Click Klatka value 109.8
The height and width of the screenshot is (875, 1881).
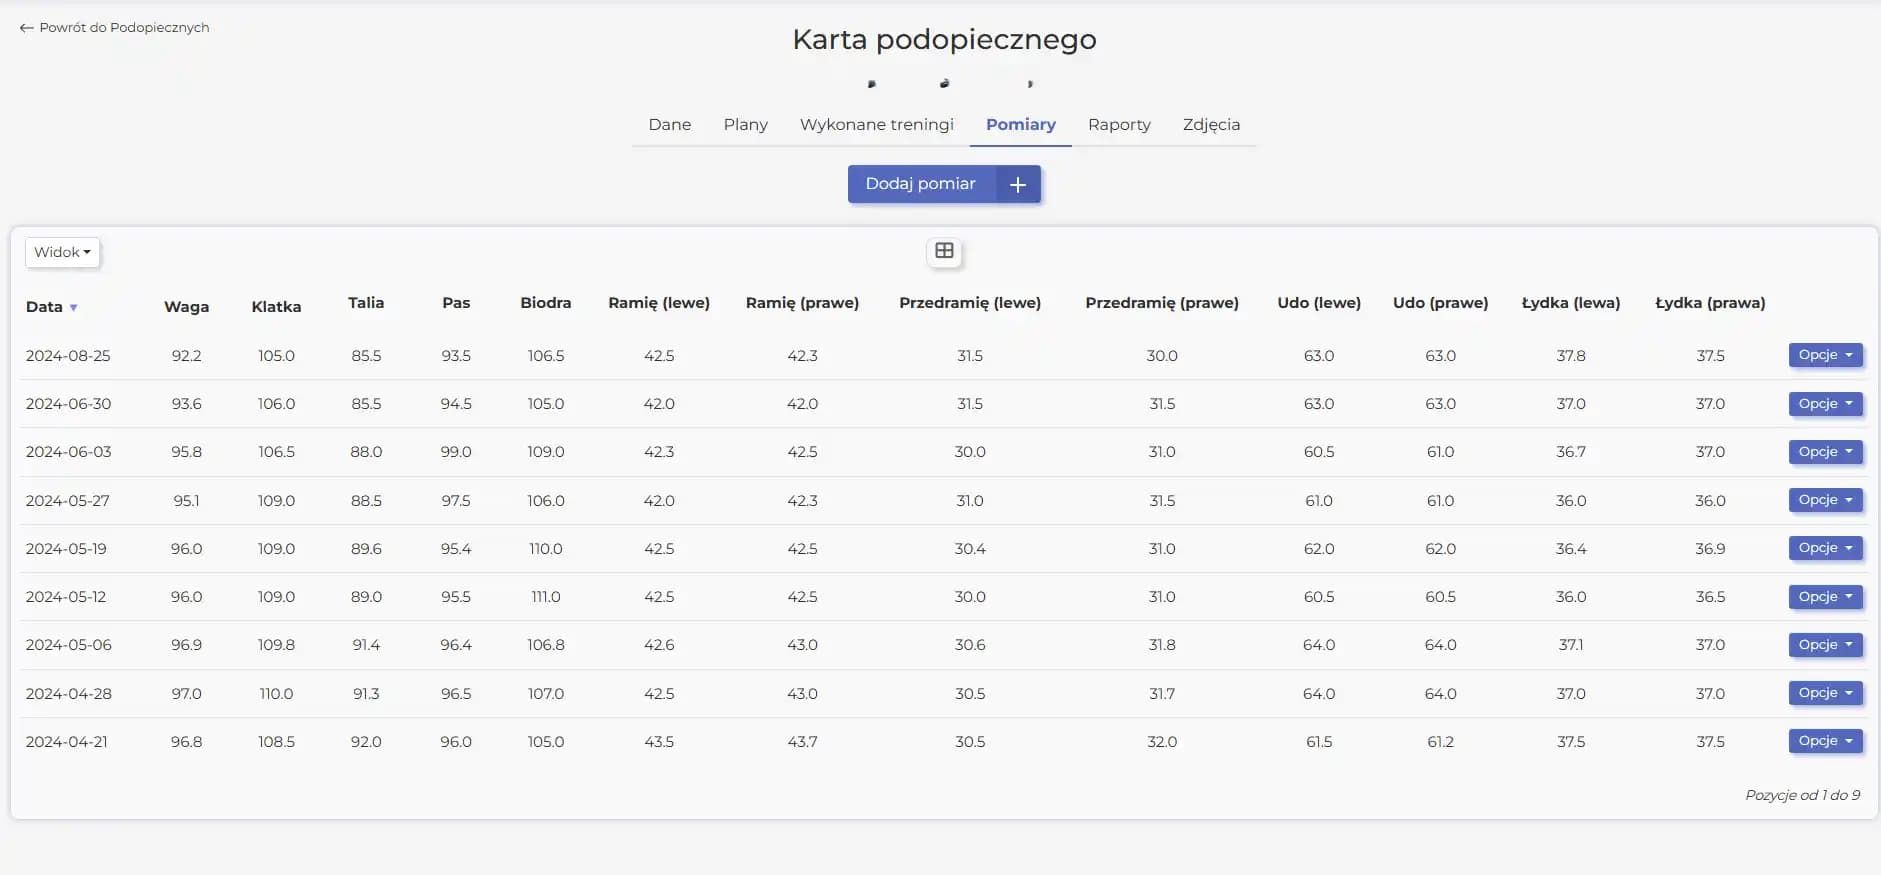[x=276, y=645]
